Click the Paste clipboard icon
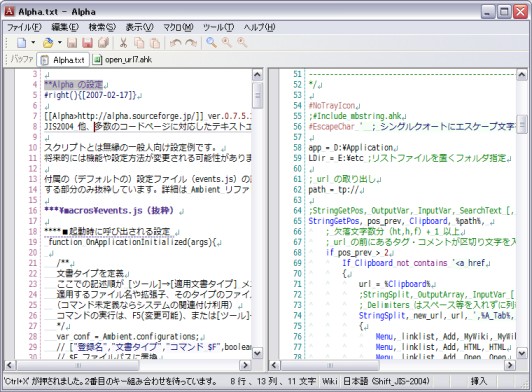 155,43
